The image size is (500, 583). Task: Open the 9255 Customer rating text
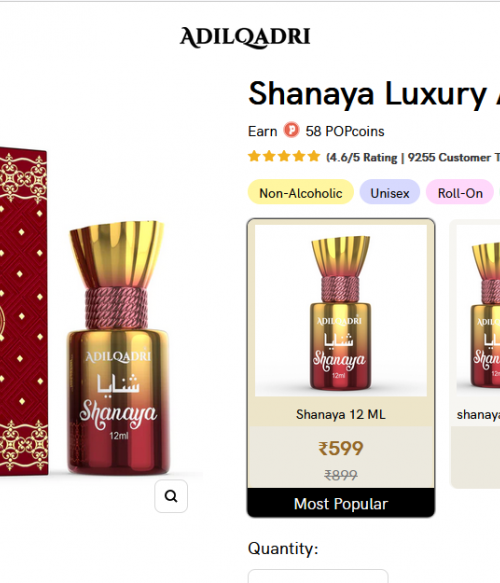pos(454,158)
